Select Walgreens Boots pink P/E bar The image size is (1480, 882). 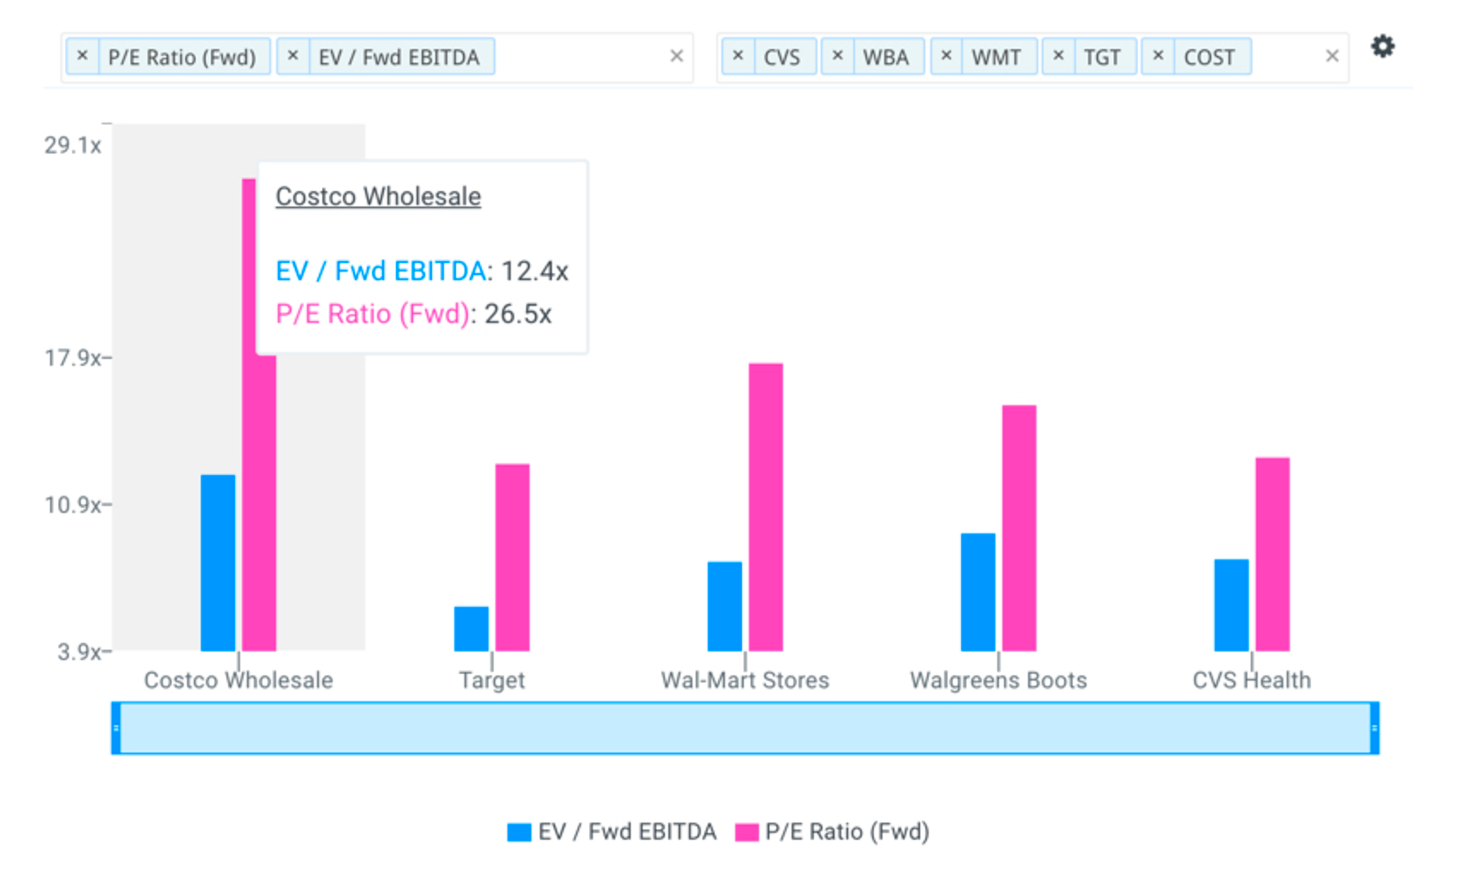(1019, 528)
